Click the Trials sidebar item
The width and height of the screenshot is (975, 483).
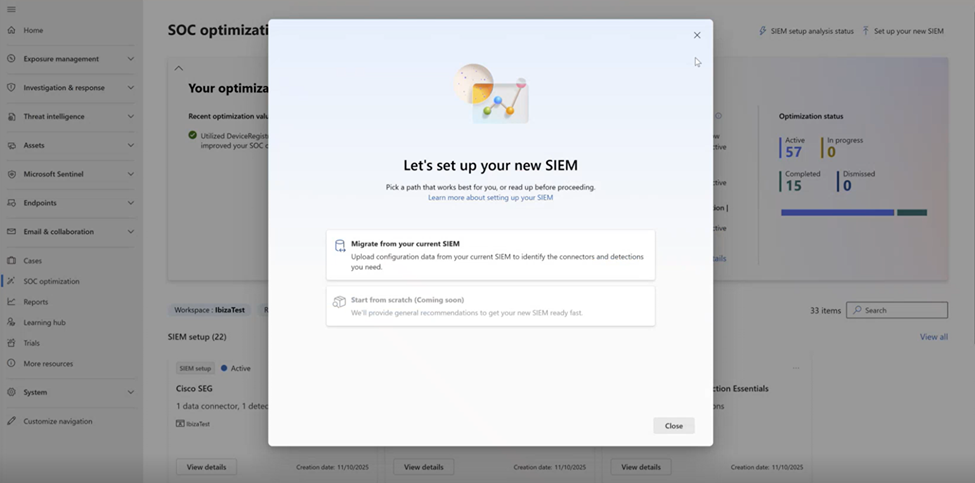[x=31, y=343]
